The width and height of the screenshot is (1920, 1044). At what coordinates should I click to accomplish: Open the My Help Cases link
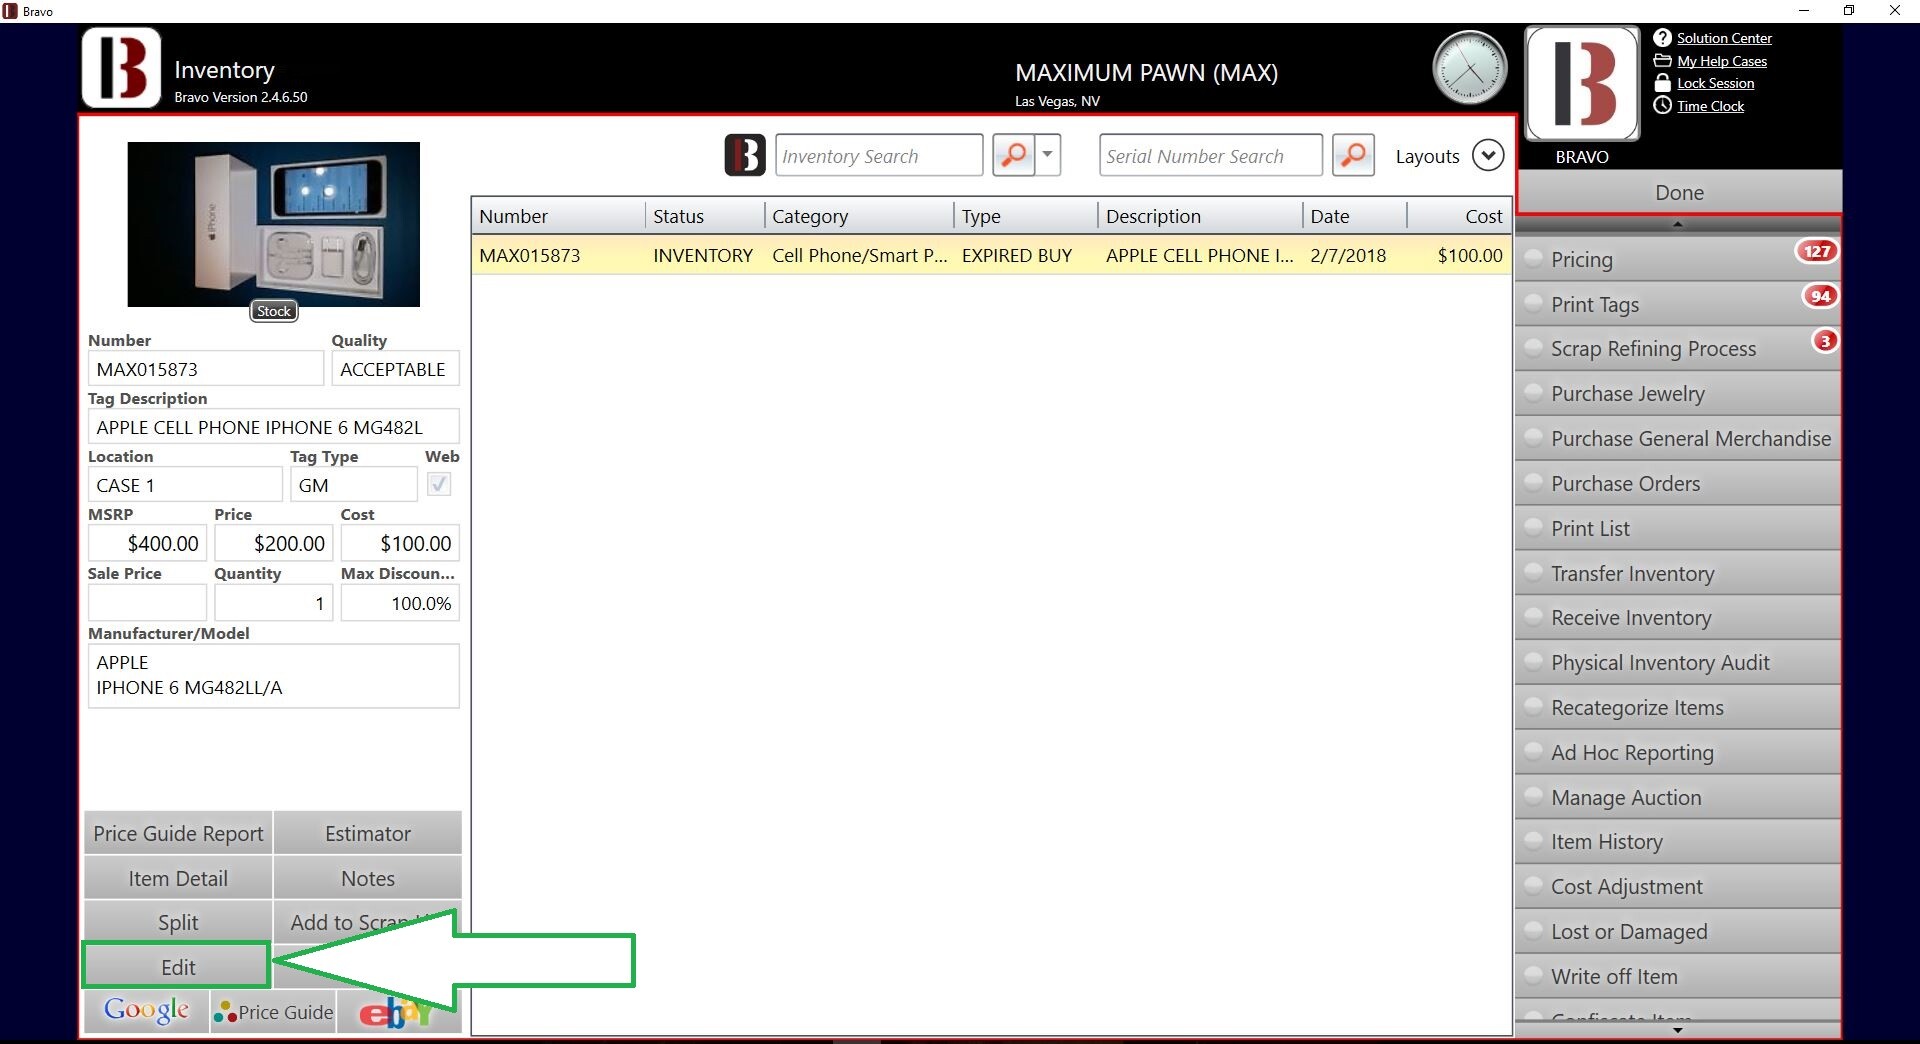coord(1722,61)
